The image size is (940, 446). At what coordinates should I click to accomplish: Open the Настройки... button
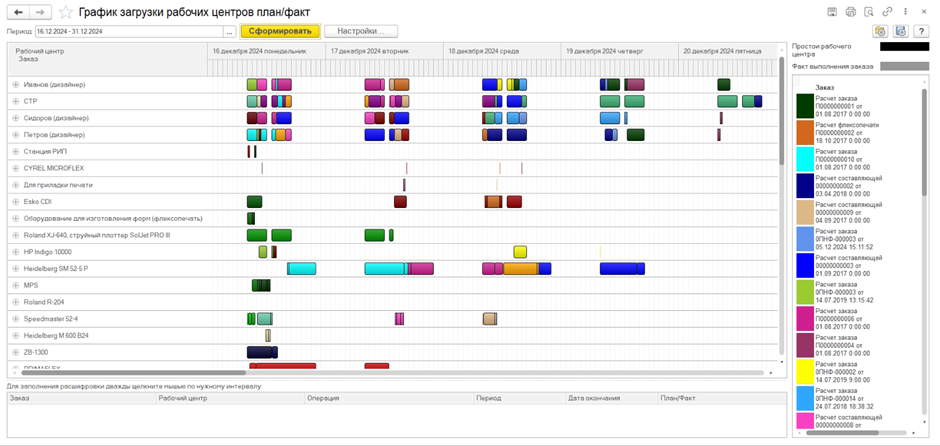pyautogui.click(x=361, y=31)
